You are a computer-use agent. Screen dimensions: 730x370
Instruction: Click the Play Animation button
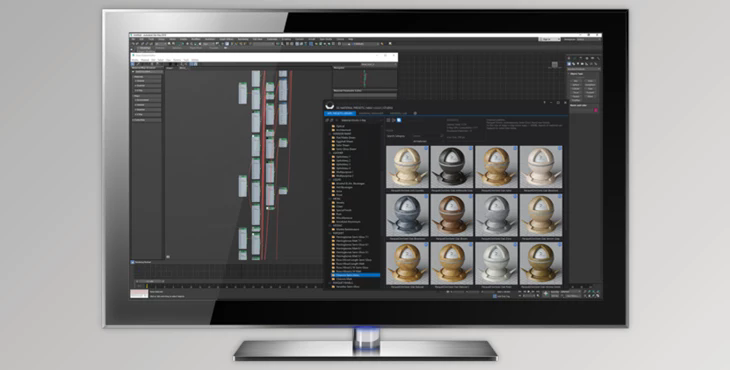(528, 291)
